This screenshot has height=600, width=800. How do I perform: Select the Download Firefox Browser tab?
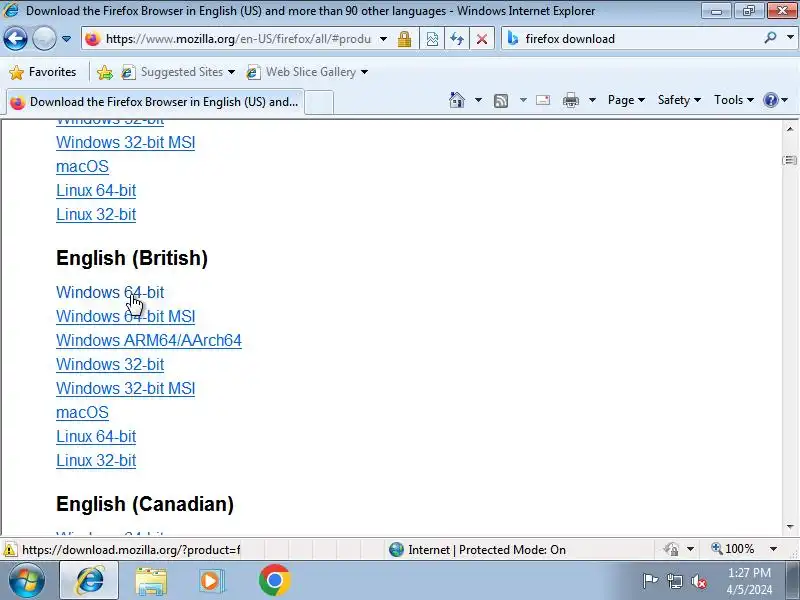pyautogui.click(x=155, y=102)
